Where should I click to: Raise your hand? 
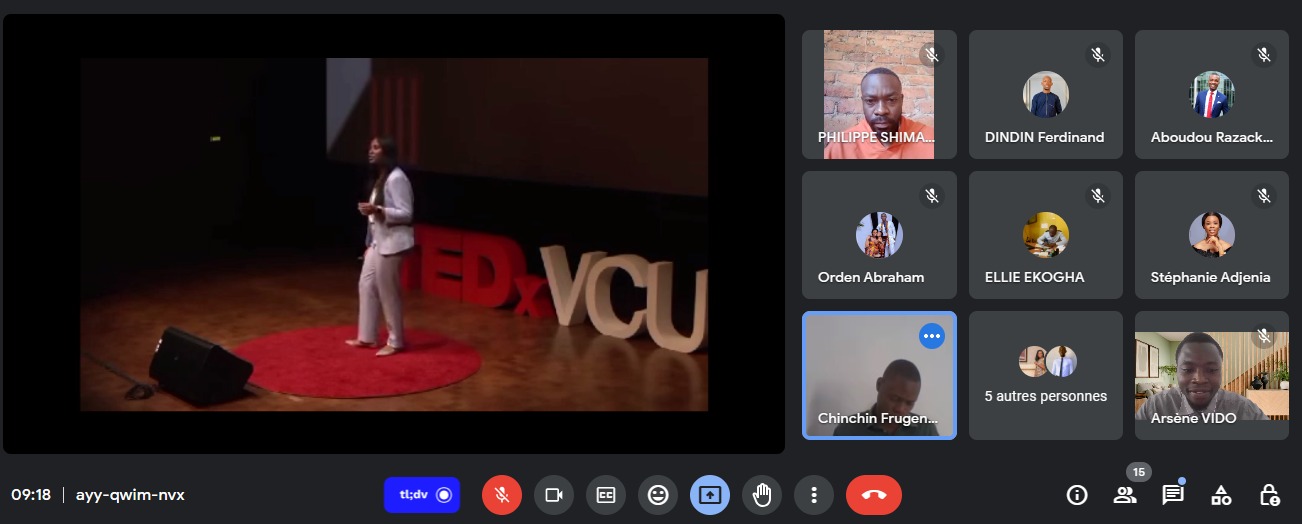pyautogui.click(x=762, y=494)
